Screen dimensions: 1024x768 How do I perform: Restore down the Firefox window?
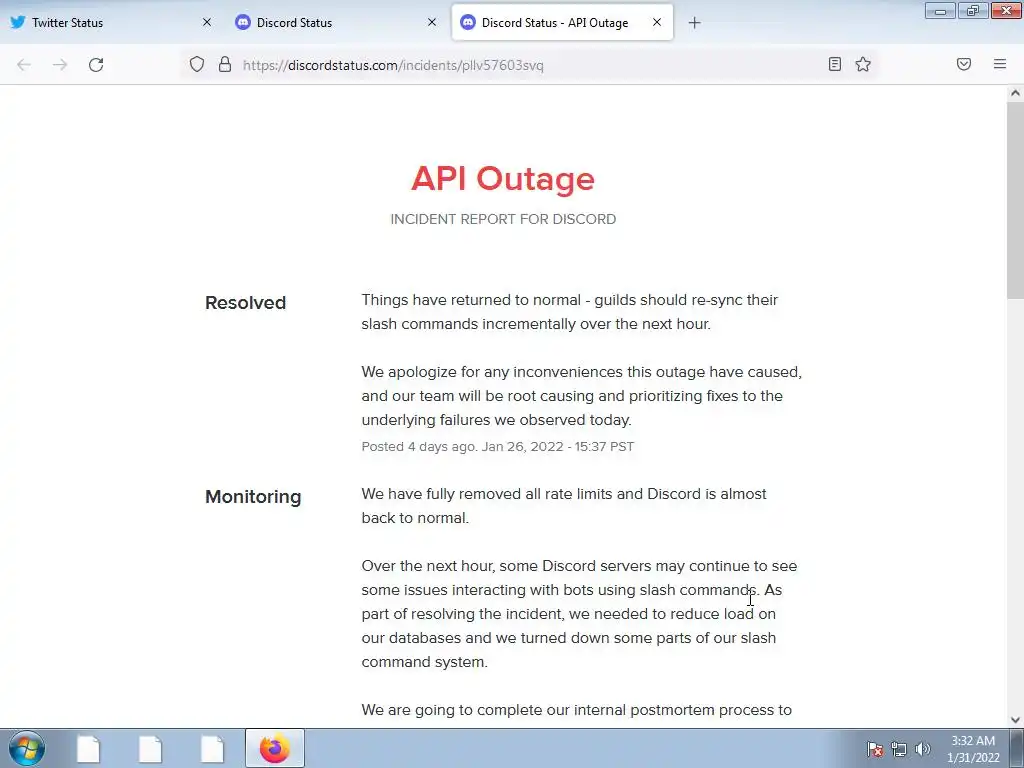972,10
